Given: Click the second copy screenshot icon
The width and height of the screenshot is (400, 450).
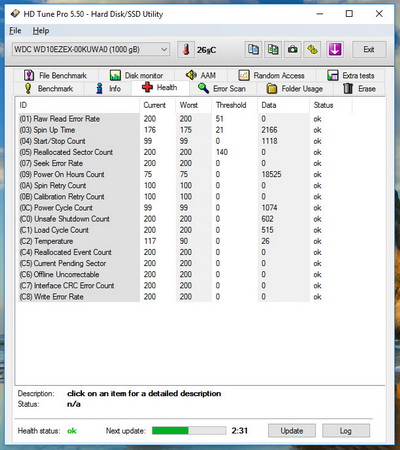Looking at the screenshot, I should click(x=273, y=50).
